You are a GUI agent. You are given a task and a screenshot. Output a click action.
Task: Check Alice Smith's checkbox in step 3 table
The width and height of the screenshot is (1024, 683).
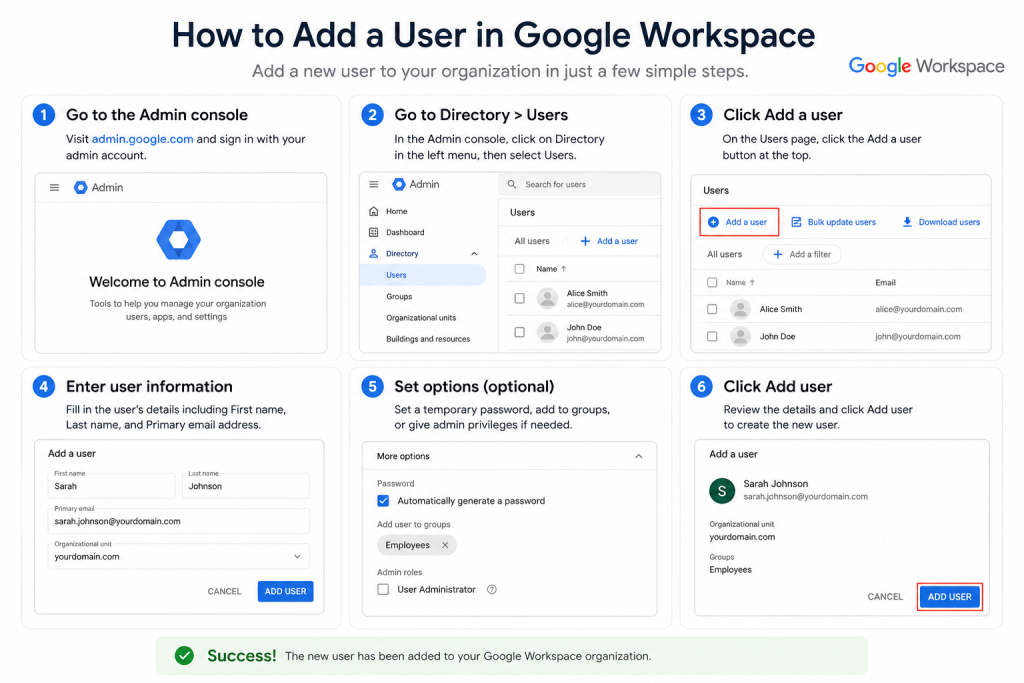coord(712,309)
